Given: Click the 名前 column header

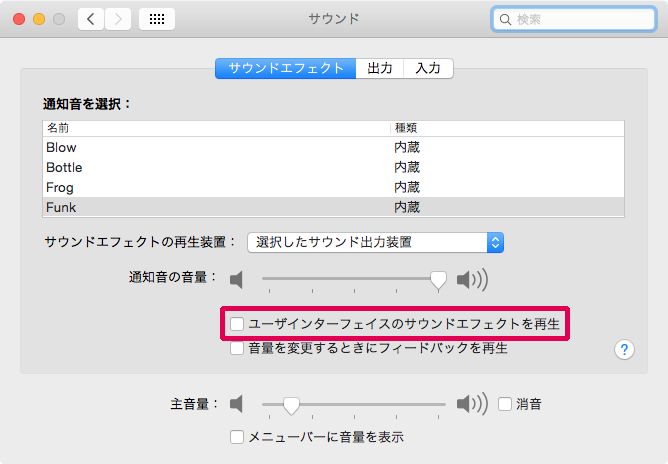Looking at the screenshot, I should [216, 128].
